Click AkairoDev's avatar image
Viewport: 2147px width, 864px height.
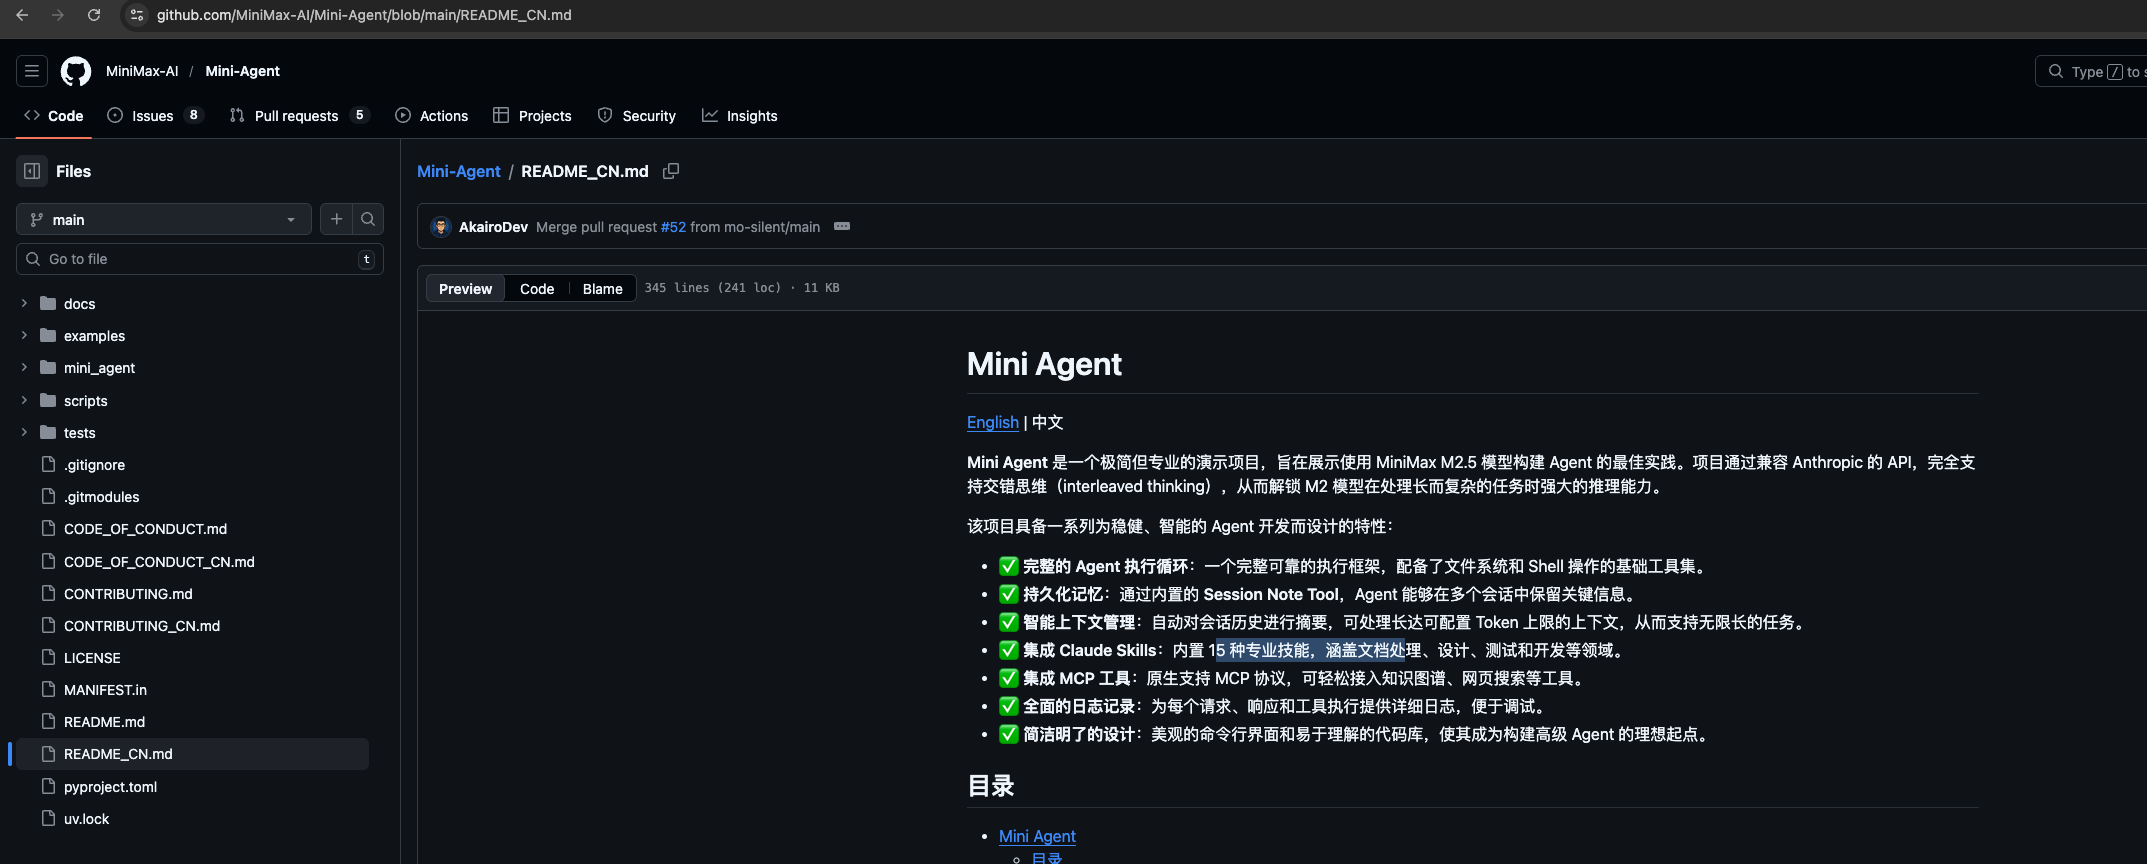(x=441, y=227)
